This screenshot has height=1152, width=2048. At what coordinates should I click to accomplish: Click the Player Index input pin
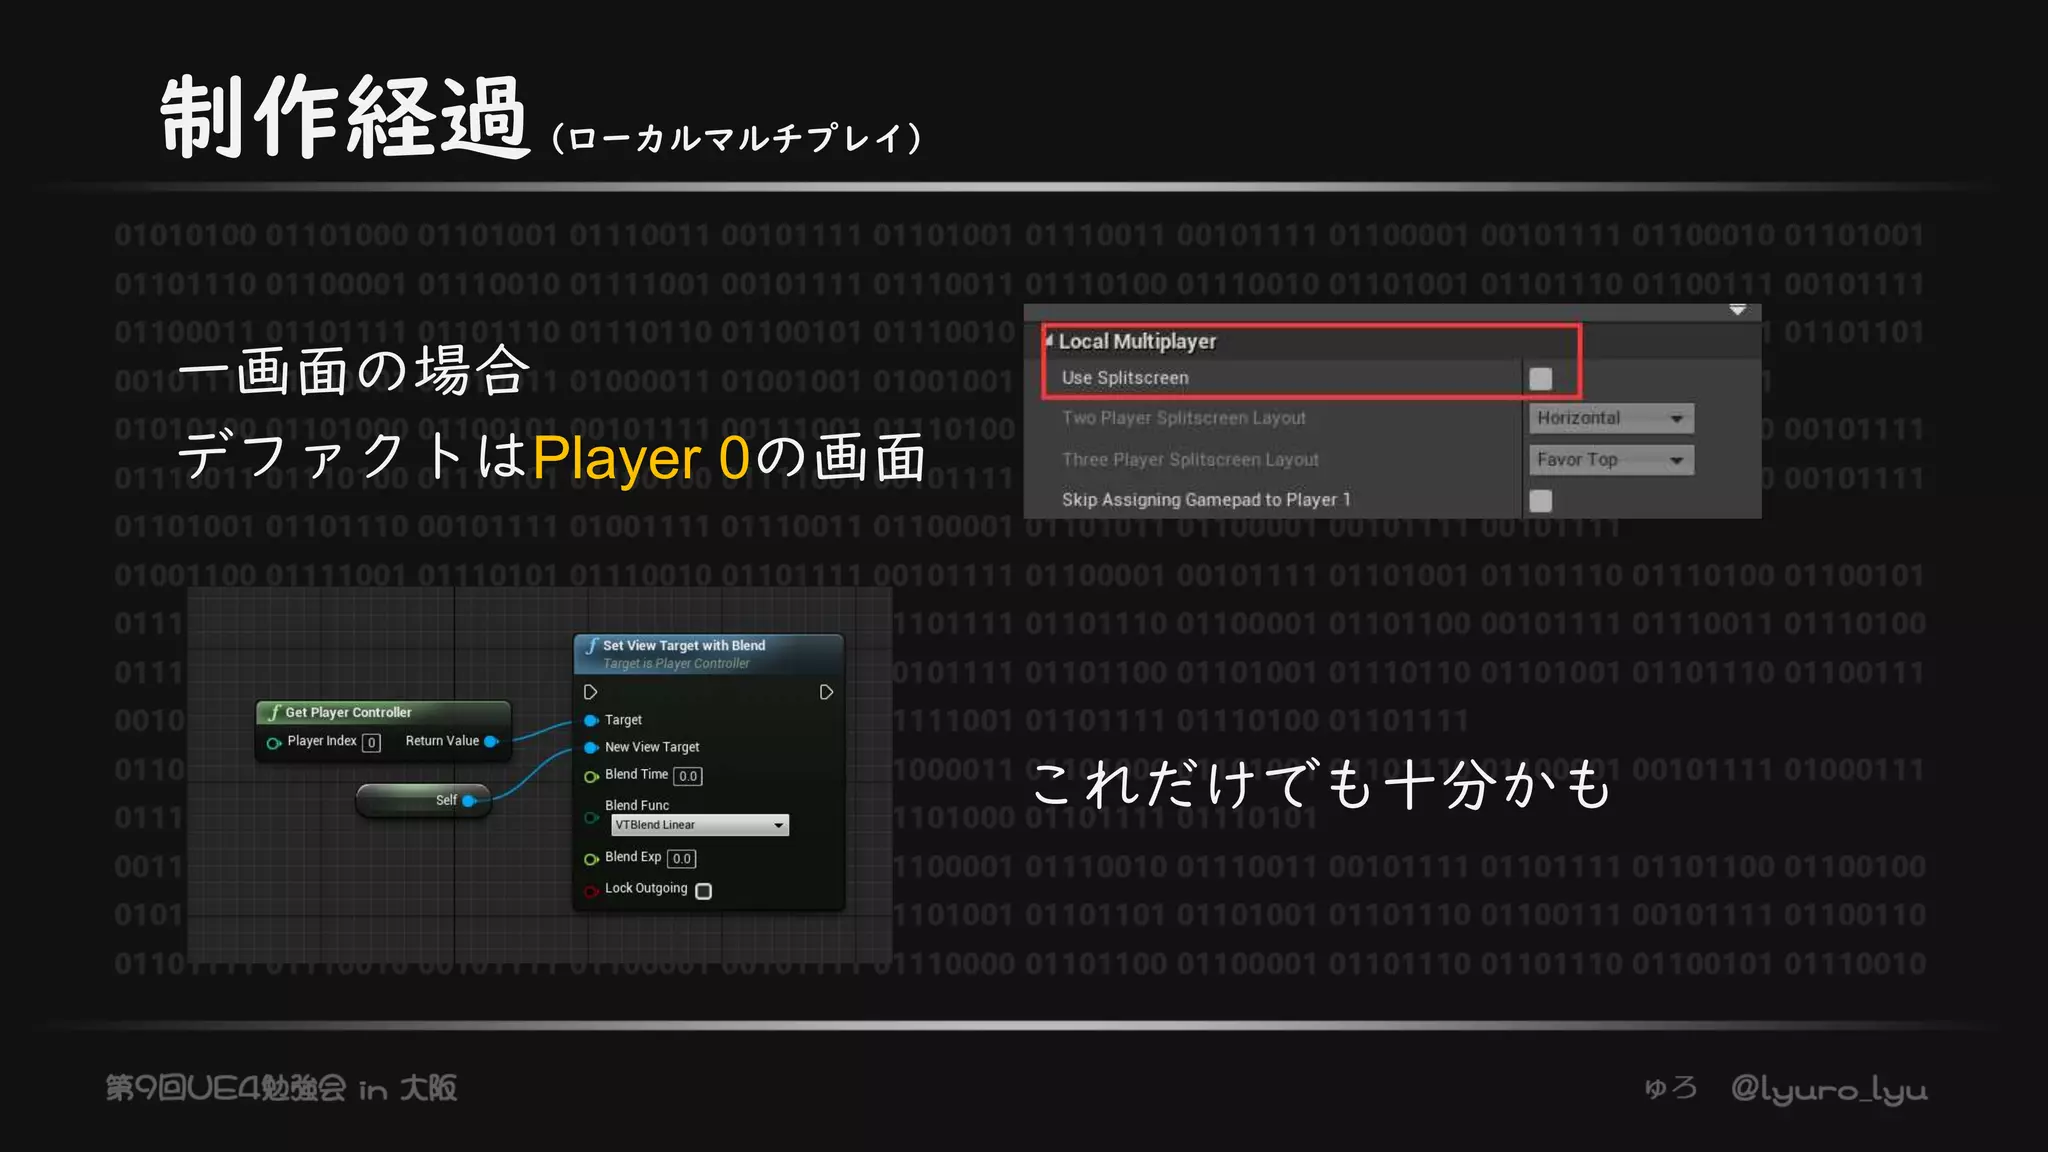pos(273,743)
